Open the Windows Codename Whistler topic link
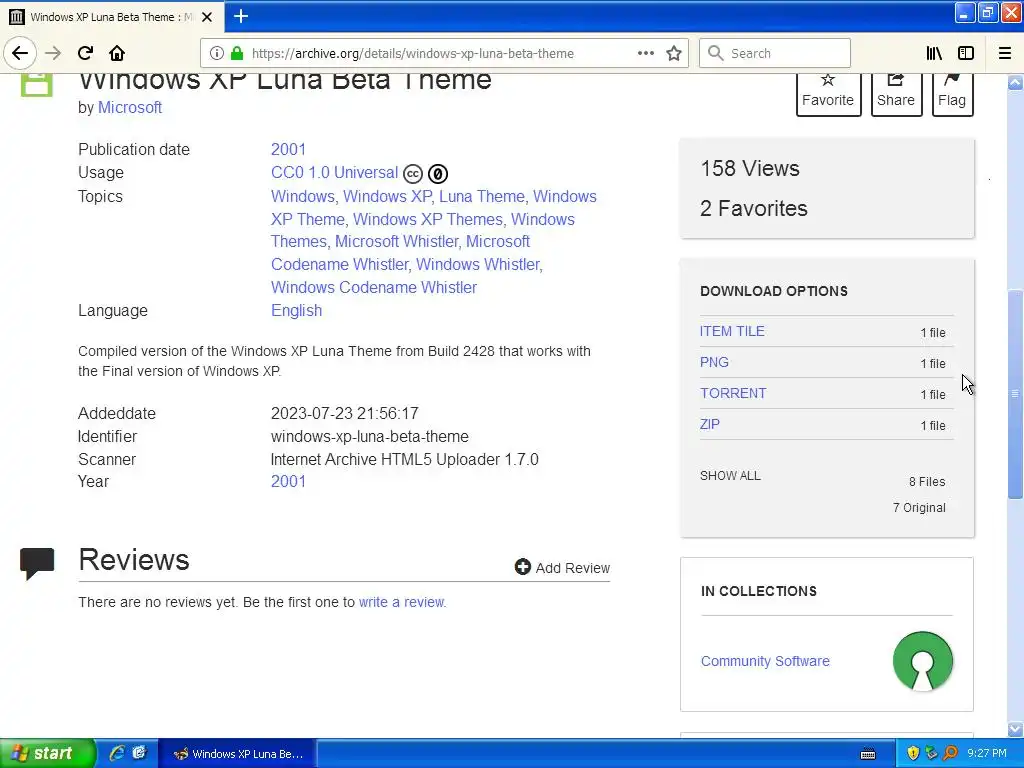This screenshot has width=1024, height=768. 374,287
